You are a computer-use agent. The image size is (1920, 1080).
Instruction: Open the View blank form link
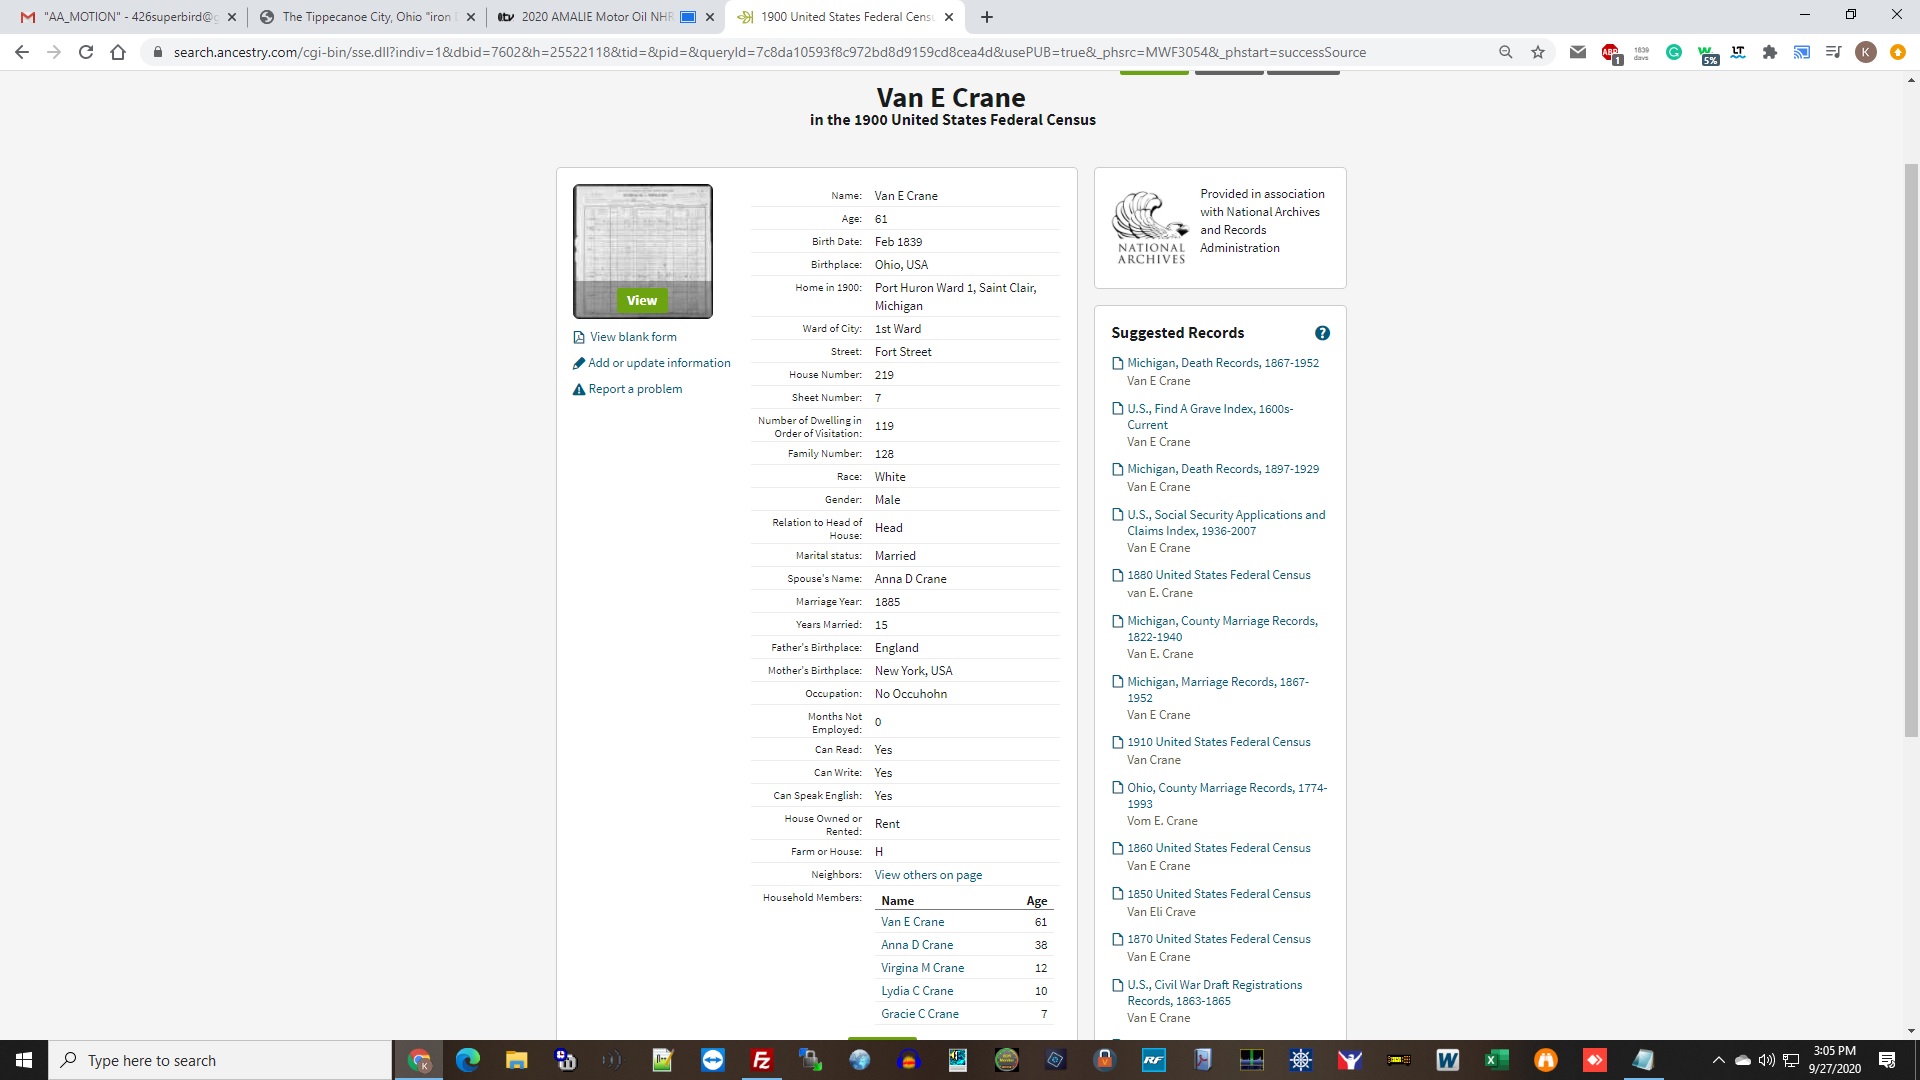[633, 337]
